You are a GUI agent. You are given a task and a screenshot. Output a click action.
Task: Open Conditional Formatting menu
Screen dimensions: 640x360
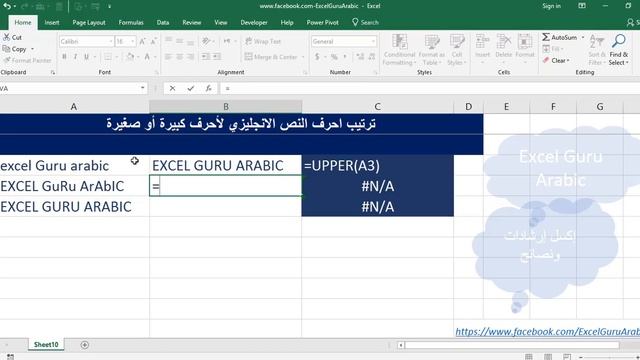pyautogui.click(x=399, y=50)
